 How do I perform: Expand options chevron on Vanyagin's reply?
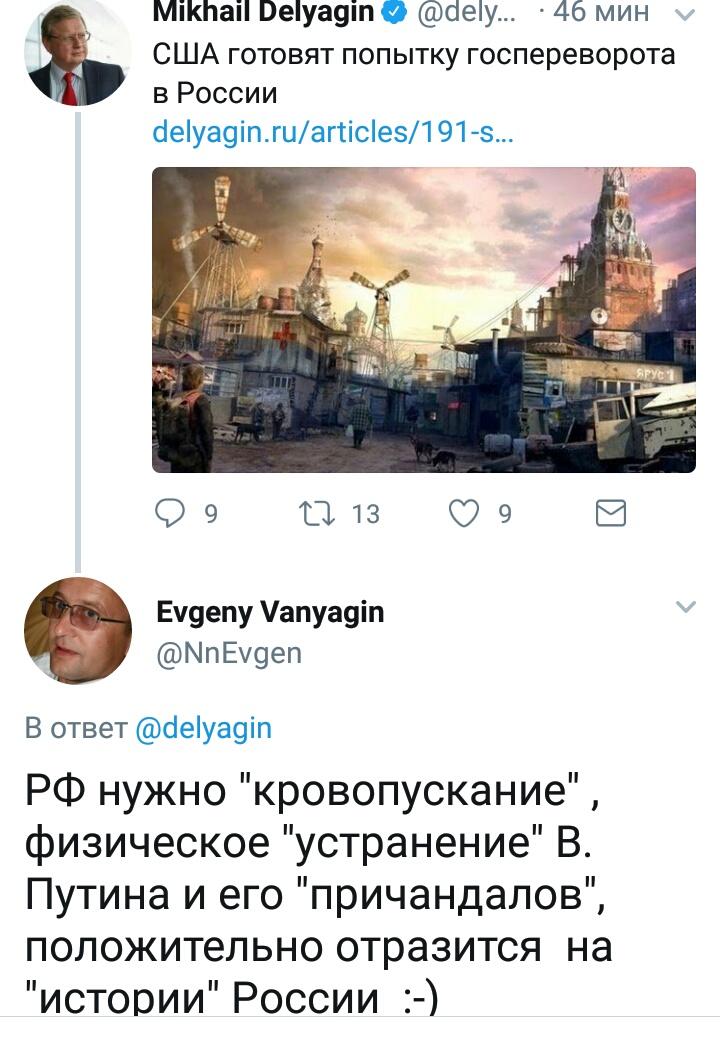(x=686, y=606)
